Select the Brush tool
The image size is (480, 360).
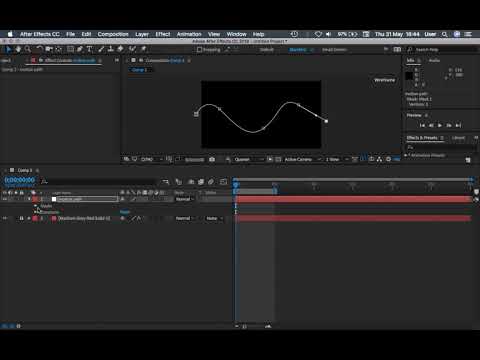pos(101,49)
